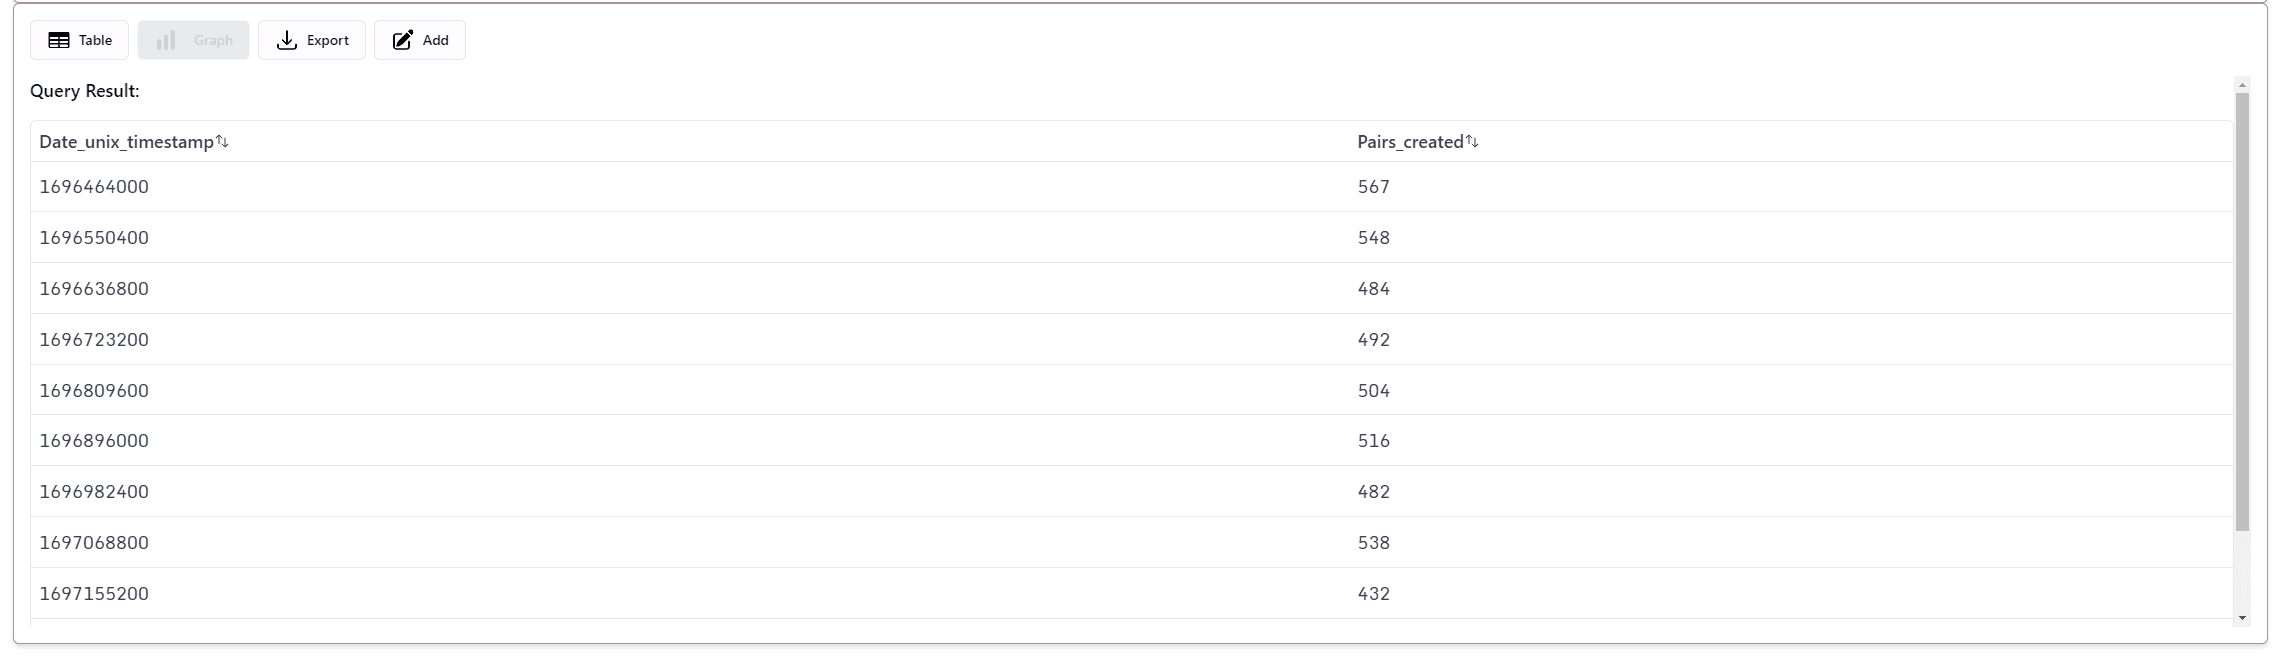Select the row with timestamp 1696809600
This screenshot has height=657, width=2279.
[1131, 390]
